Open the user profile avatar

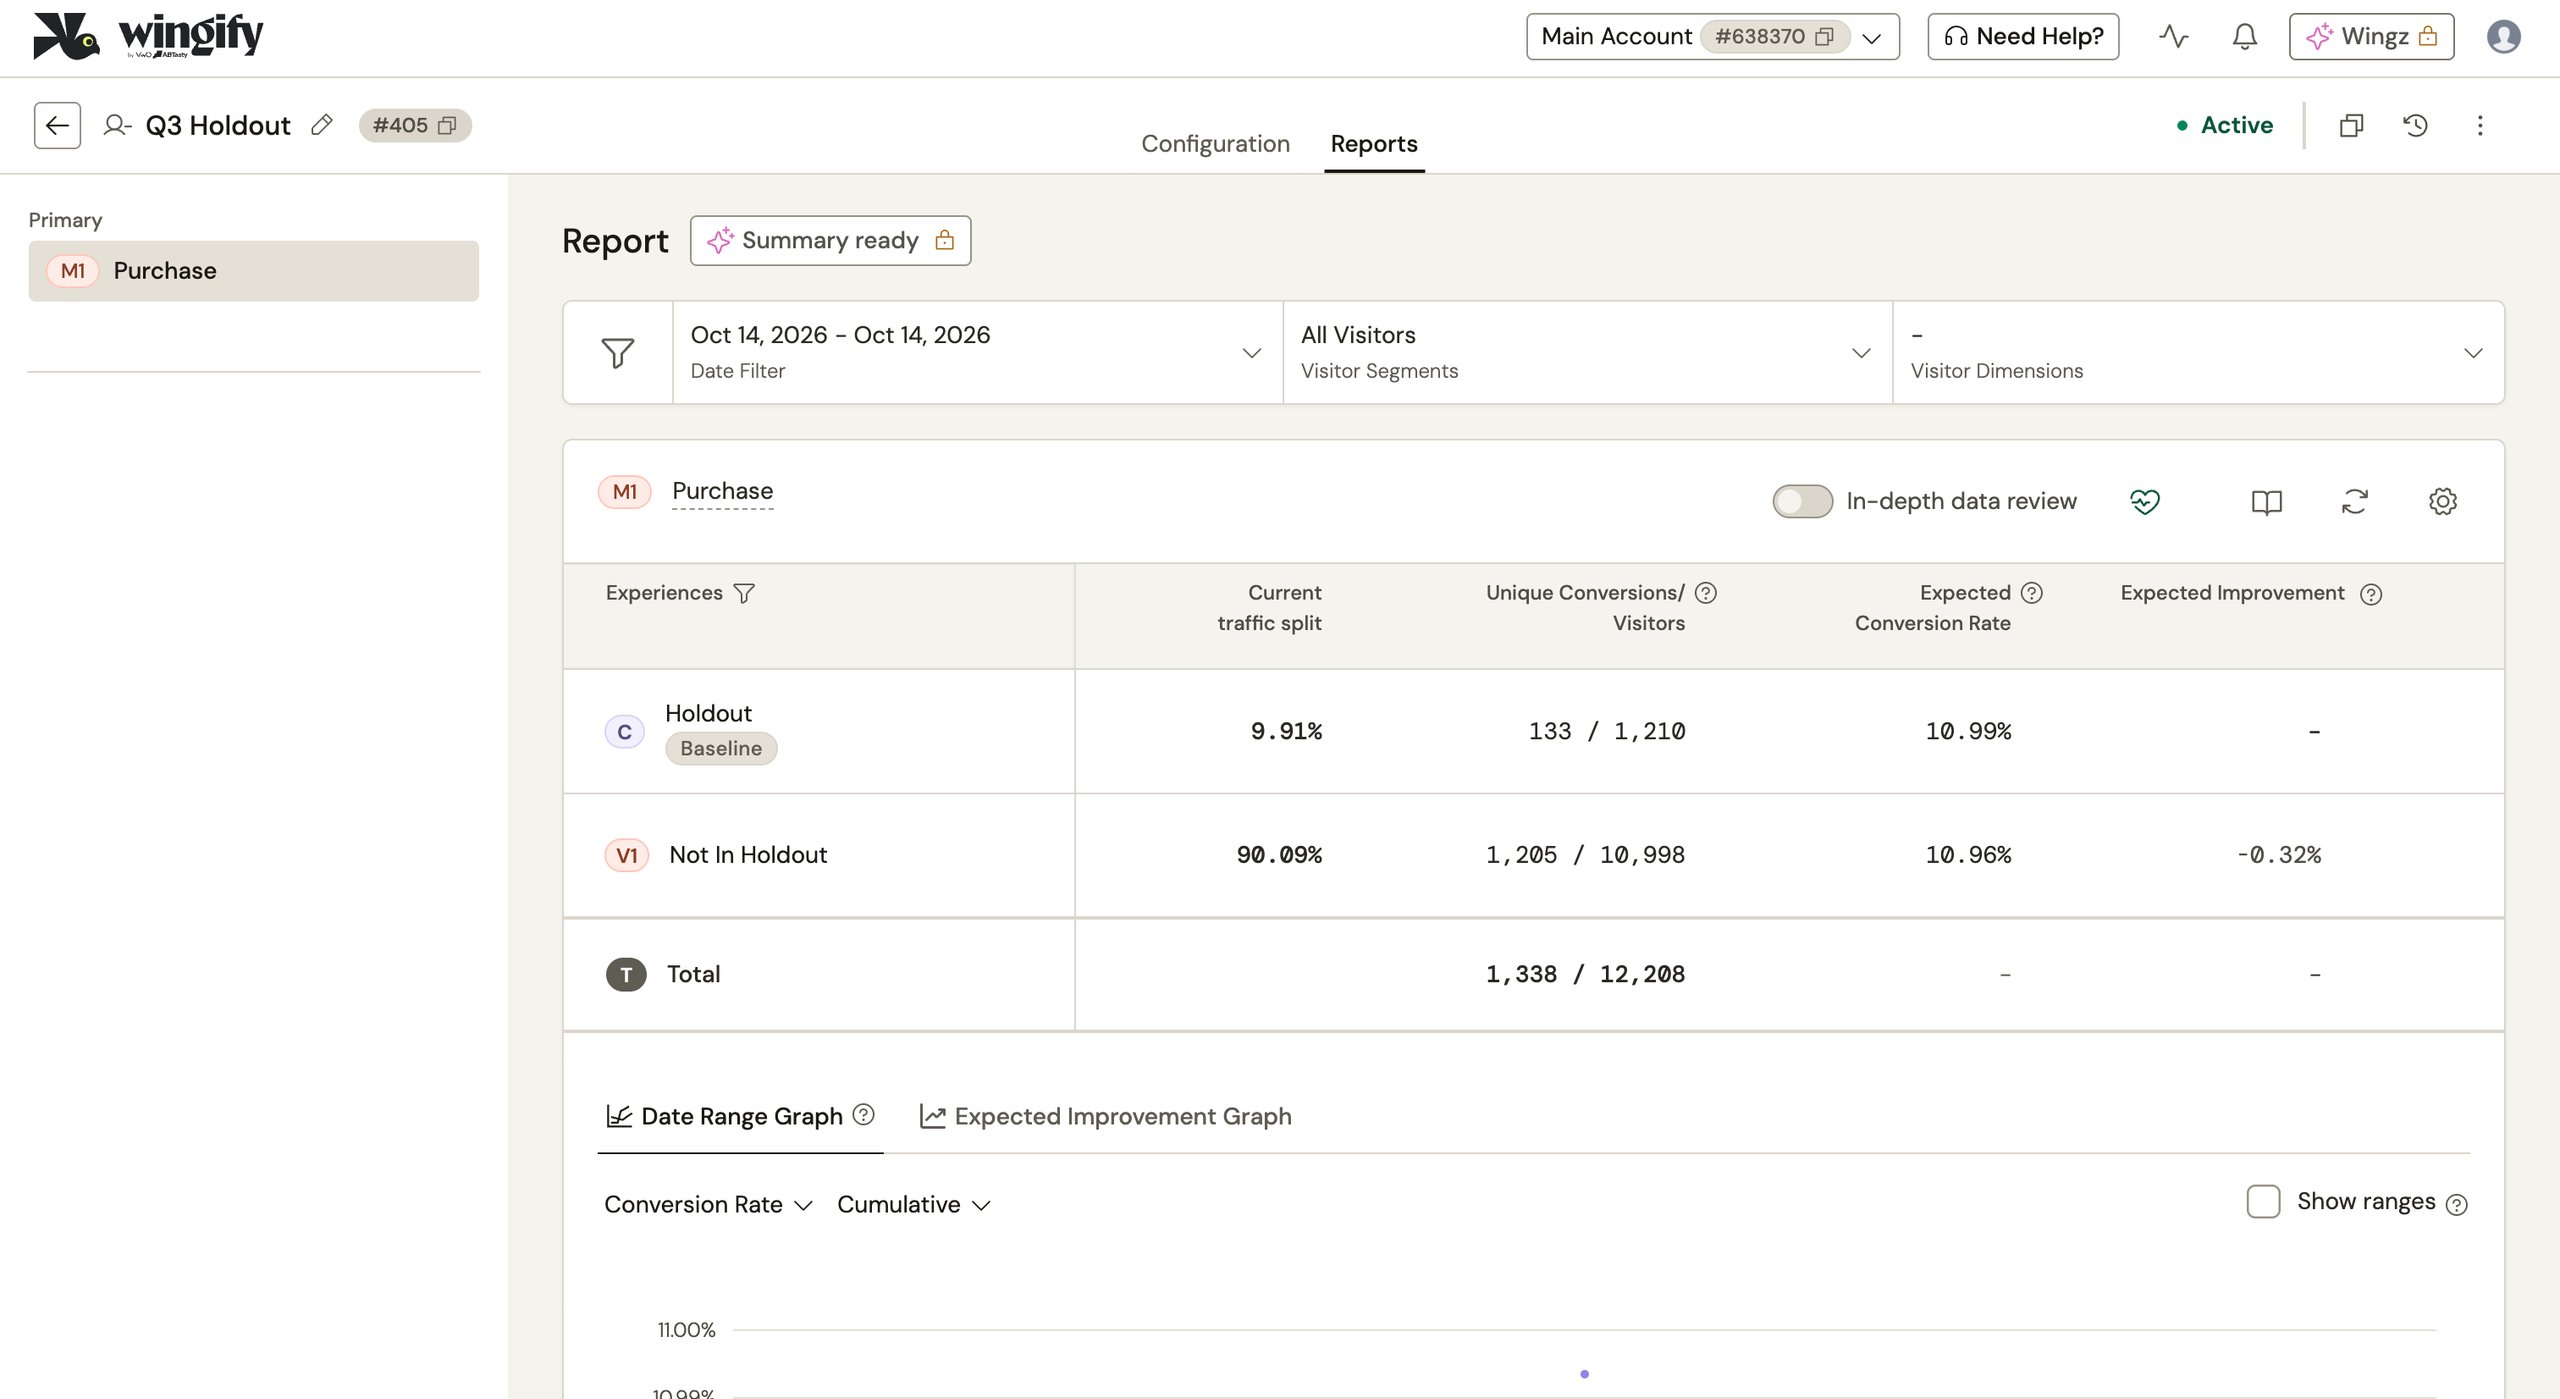[x=2503, y=37]
